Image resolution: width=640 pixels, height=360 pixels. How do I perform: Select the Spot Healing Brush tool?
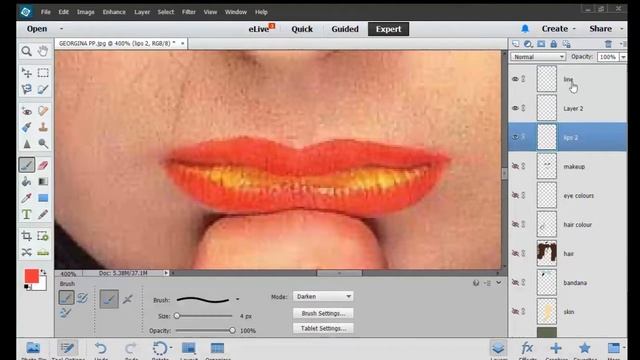(43, 111)
